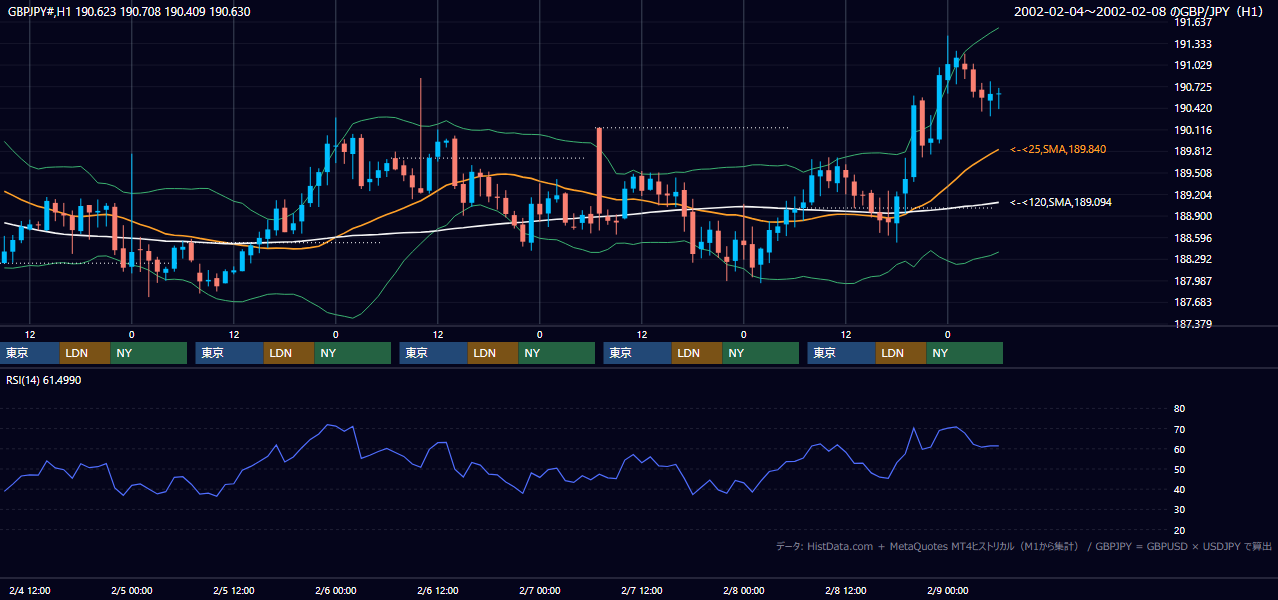Click the 2/5 12:00 time label
Screen dimensions: 1278x600
point(234,591)
